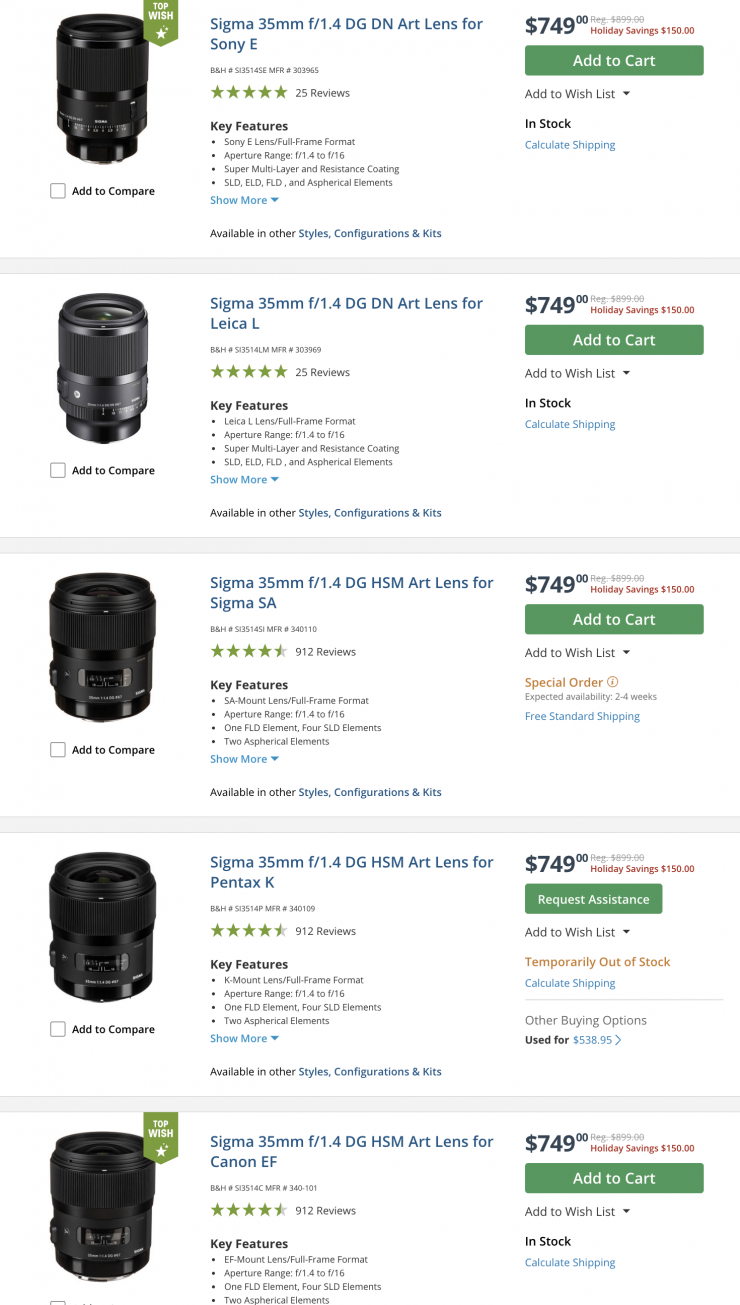The width and height of the screenshot is (740, 1305).
Task: Check Add to Compare for Leica L lens
Action: pos(58,470)
